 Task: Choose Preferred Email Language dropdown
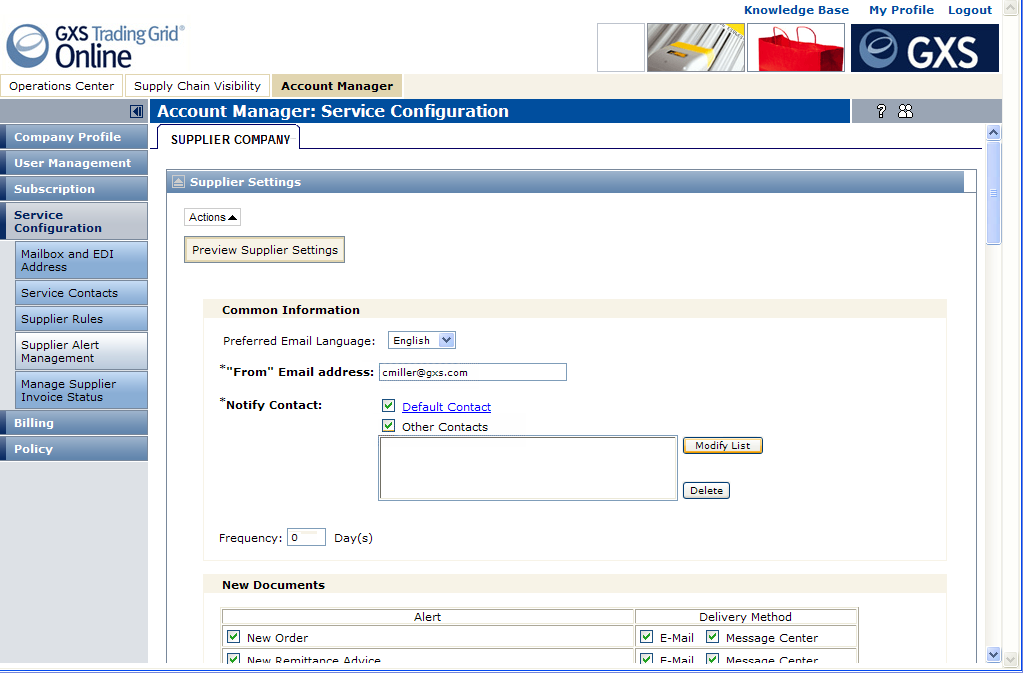pos(421,340)
